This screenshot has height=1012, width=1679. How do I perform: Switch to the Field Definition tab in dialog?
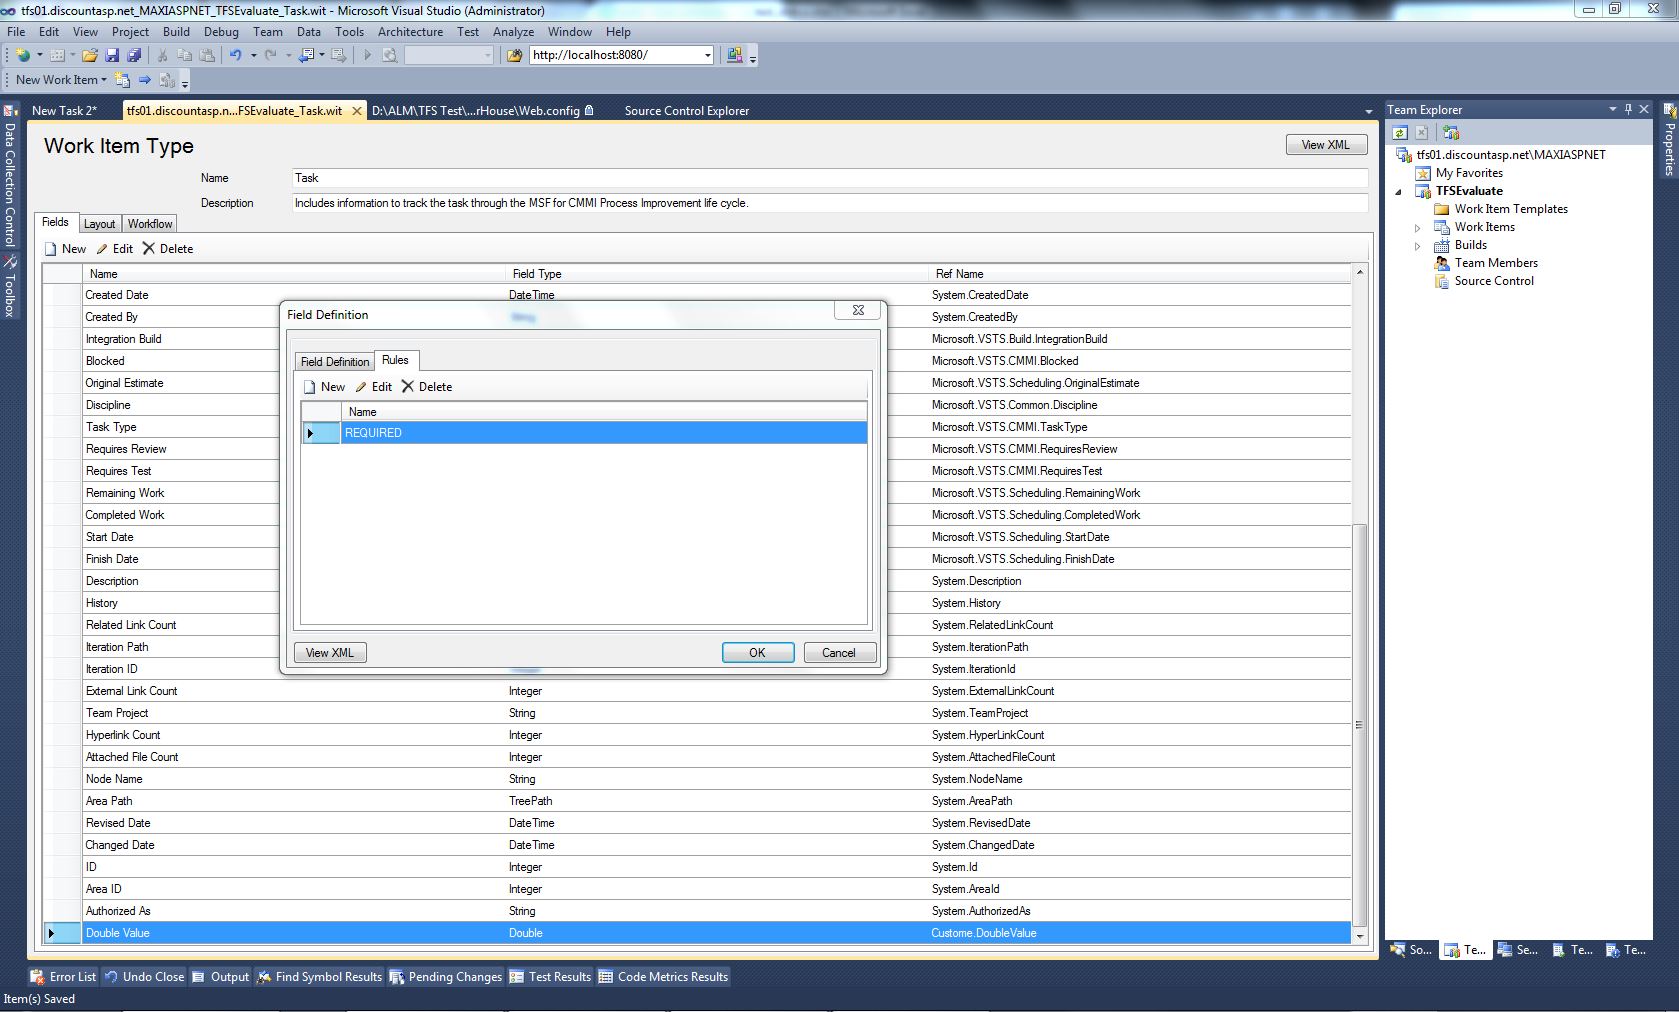point(335,362)
